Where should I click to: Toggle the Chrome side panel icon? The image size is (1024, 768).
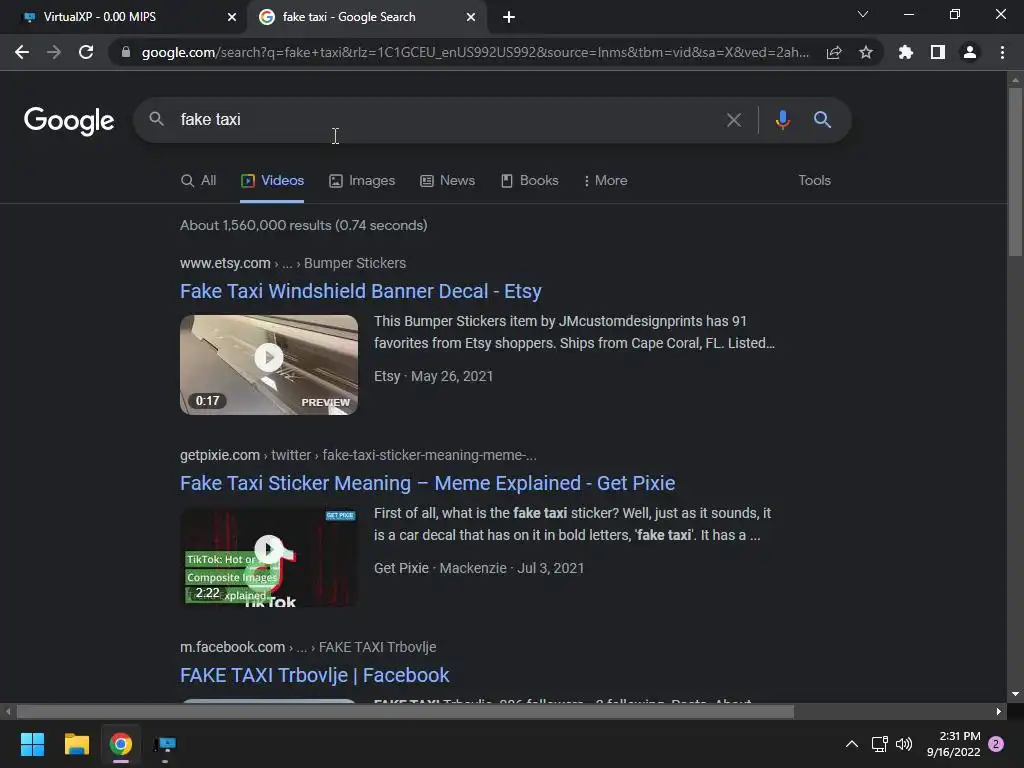point(938,52)
